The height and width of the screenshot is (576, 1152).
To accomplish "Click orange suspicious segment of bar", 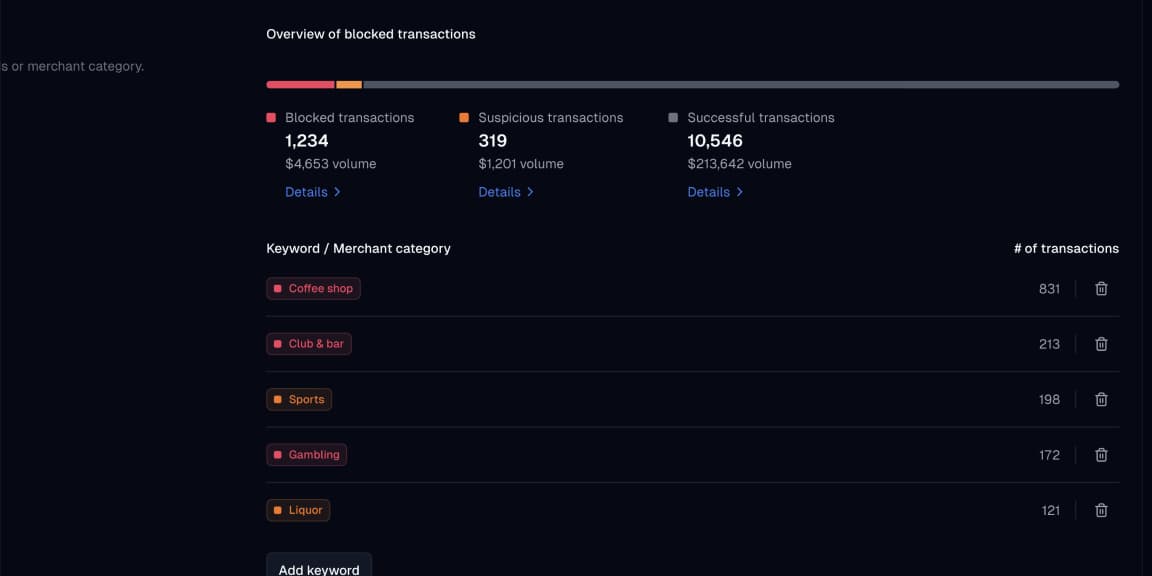I will pos(349,85).
